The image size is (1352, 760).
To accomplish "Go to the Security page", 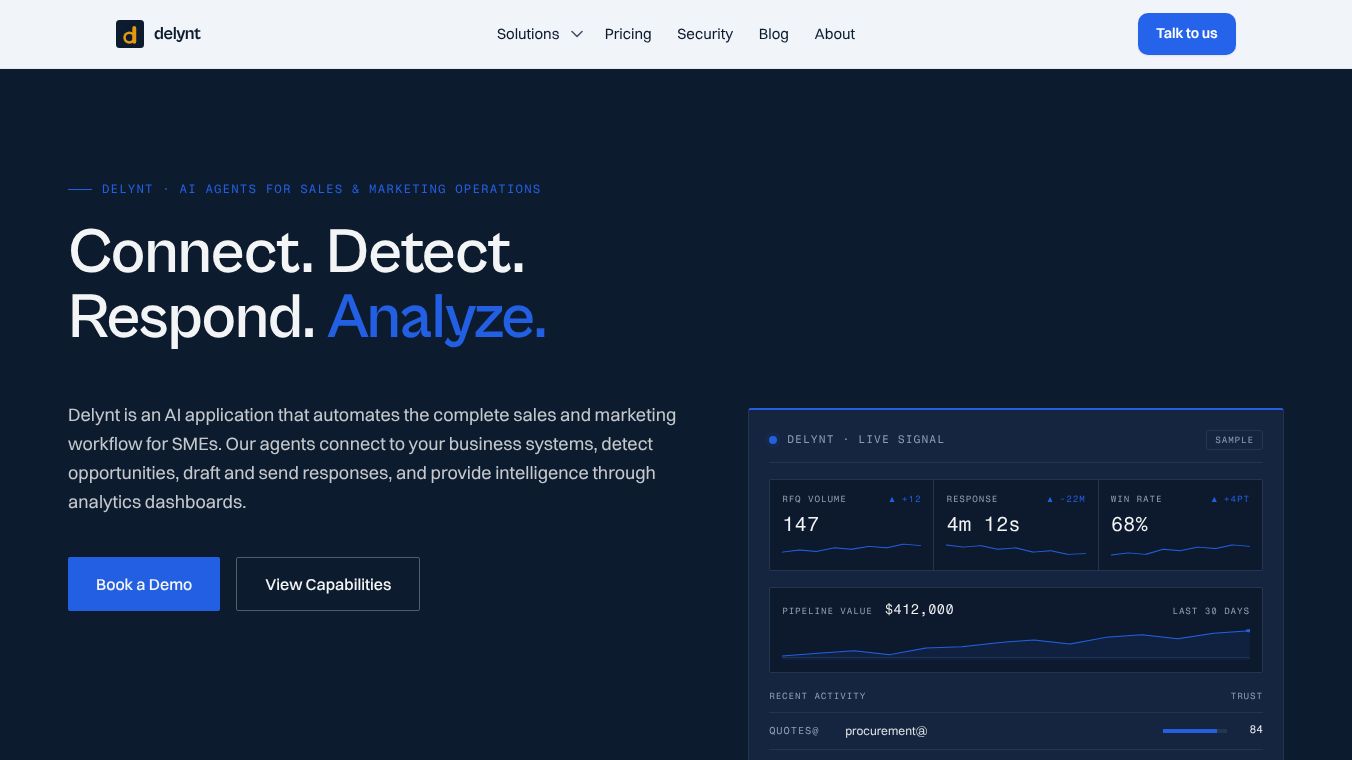I will click(x=705, y=34).
